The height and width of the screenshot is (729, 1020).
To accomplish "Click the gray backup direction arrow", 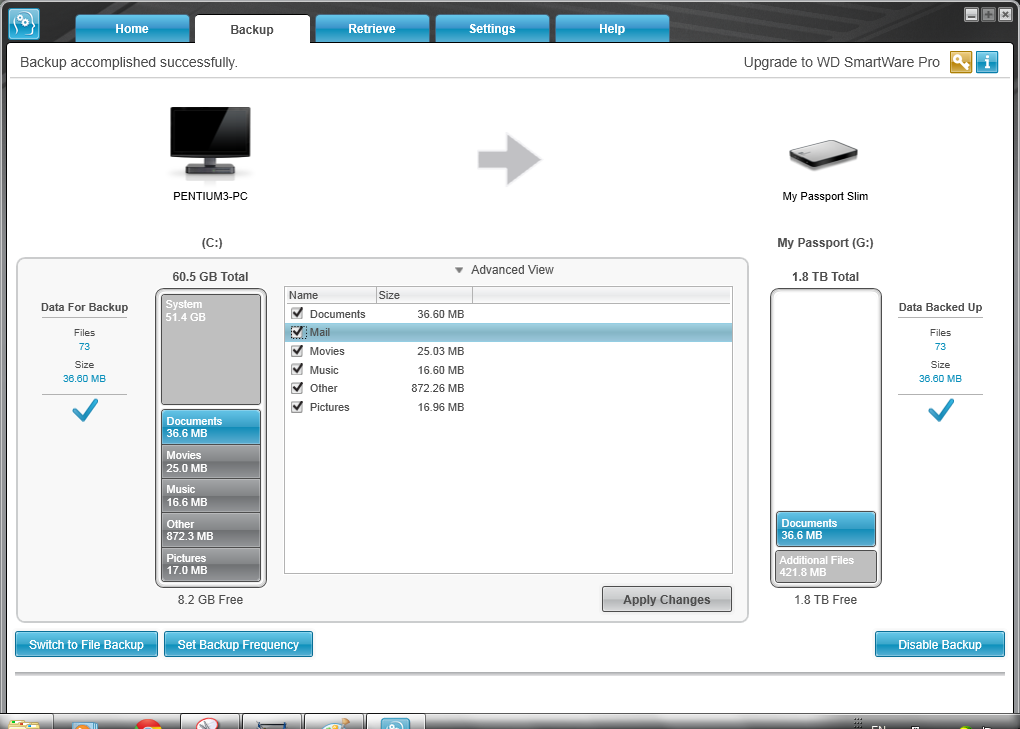I will [x=509, y=159].
